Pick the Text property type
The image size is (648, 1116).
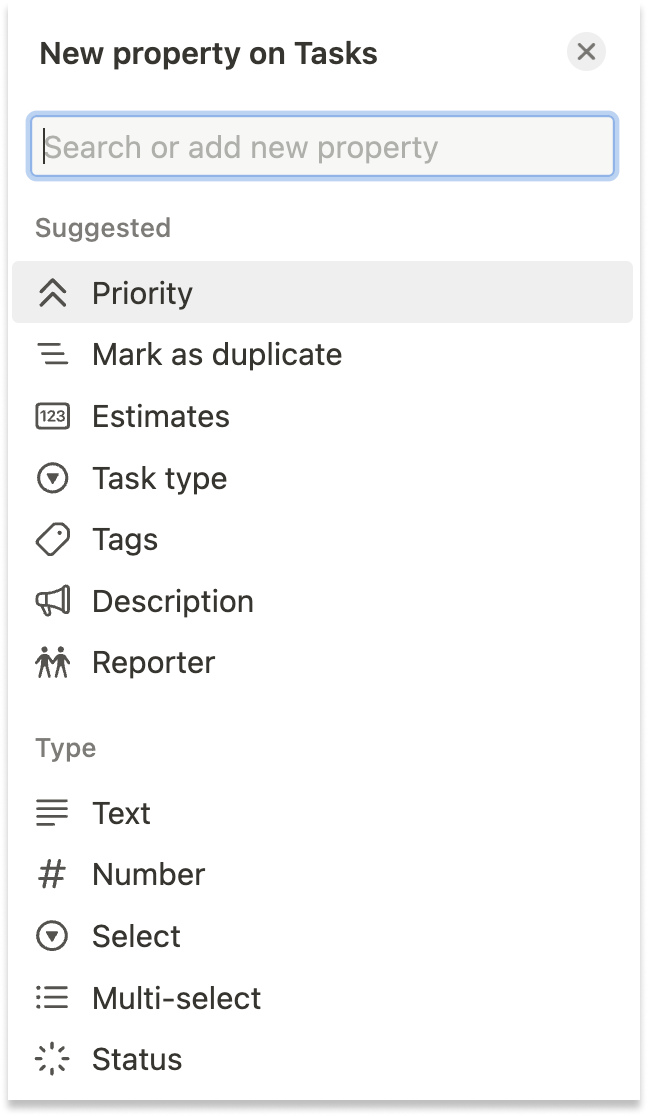click(x=121, y=813)
